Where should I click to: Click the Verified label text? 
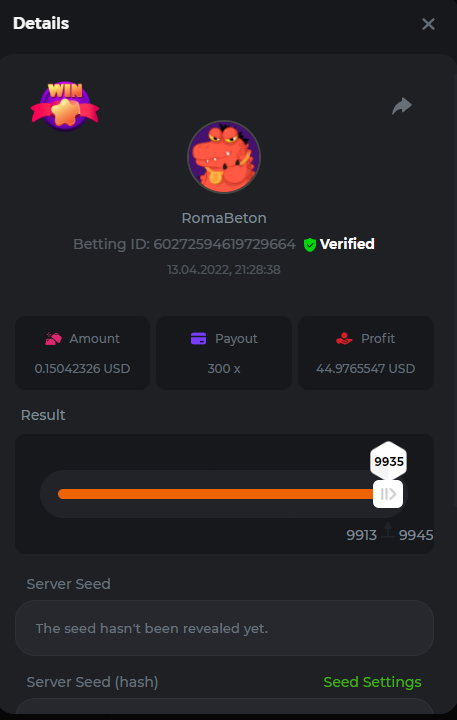(347, 244)
